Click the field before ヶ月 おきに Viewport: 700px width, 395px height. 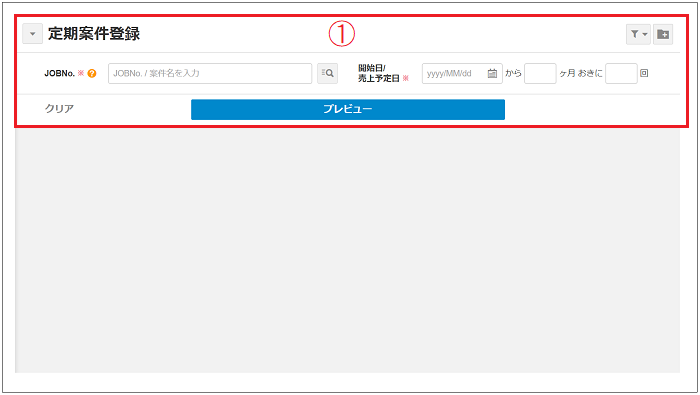(x=540, y=73)
